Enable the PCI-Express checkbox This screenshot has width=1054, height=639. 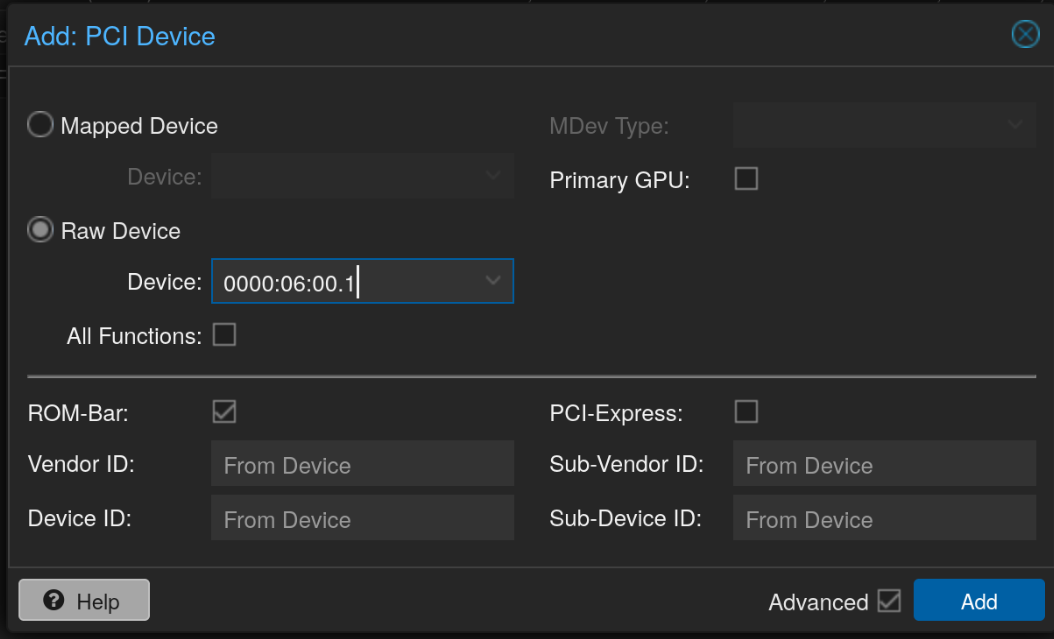pos(746,411)
